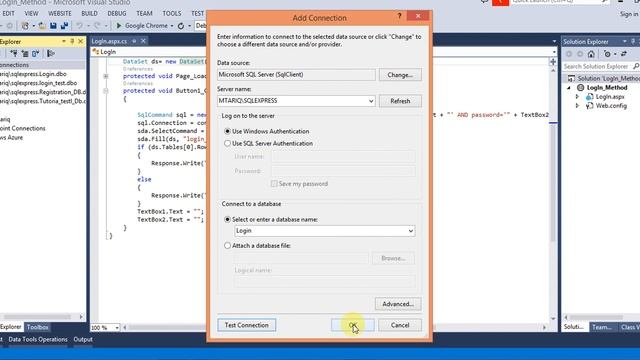The image size is (640, 360).
Task: Expand the Login.aspx node
Action: click(x=578, y=97)
